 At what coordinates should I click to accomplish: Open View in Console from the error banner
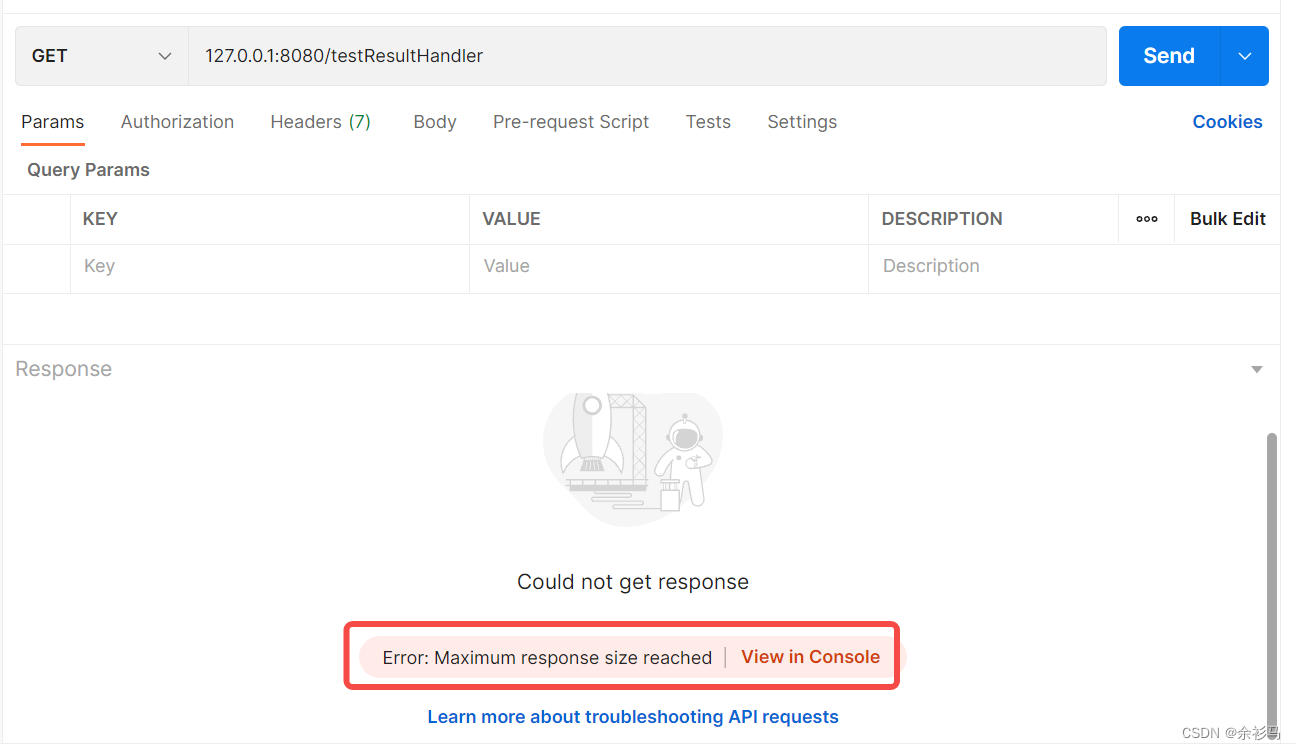pos(810,657)
